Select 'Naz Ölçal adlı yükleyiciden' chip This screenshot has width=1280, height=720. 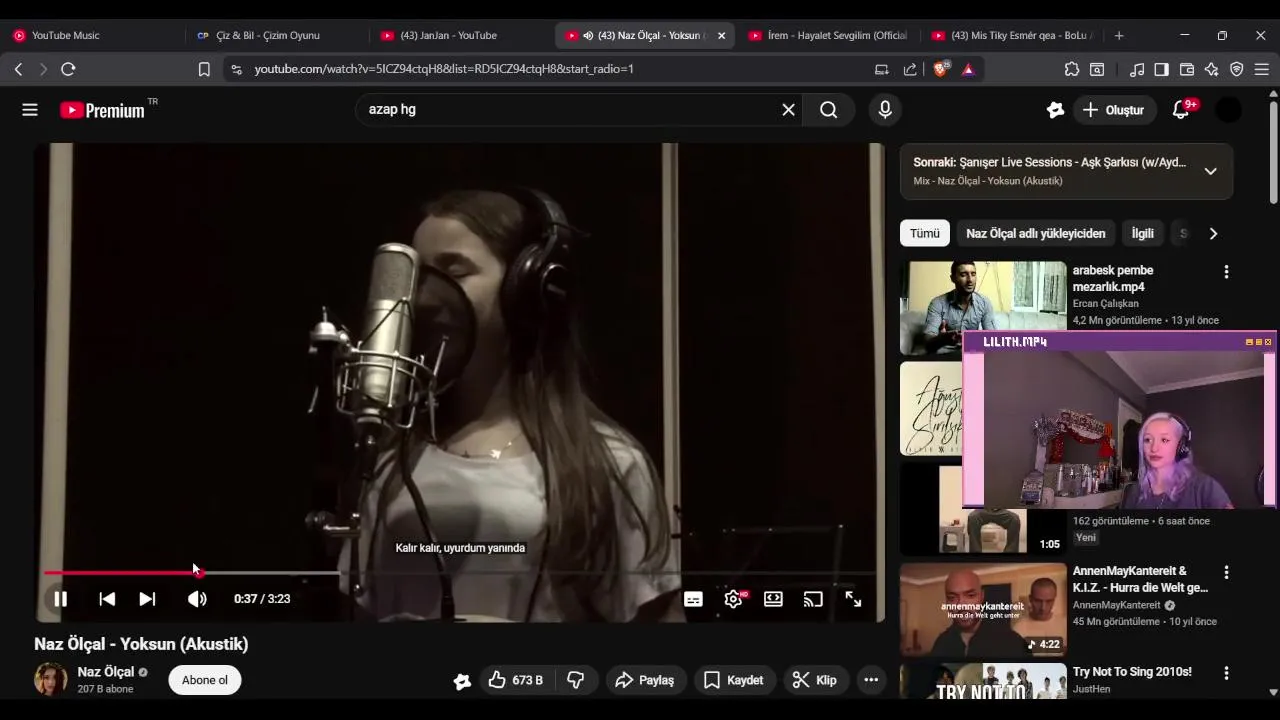pyautogui.click(x=1035, y=233)
